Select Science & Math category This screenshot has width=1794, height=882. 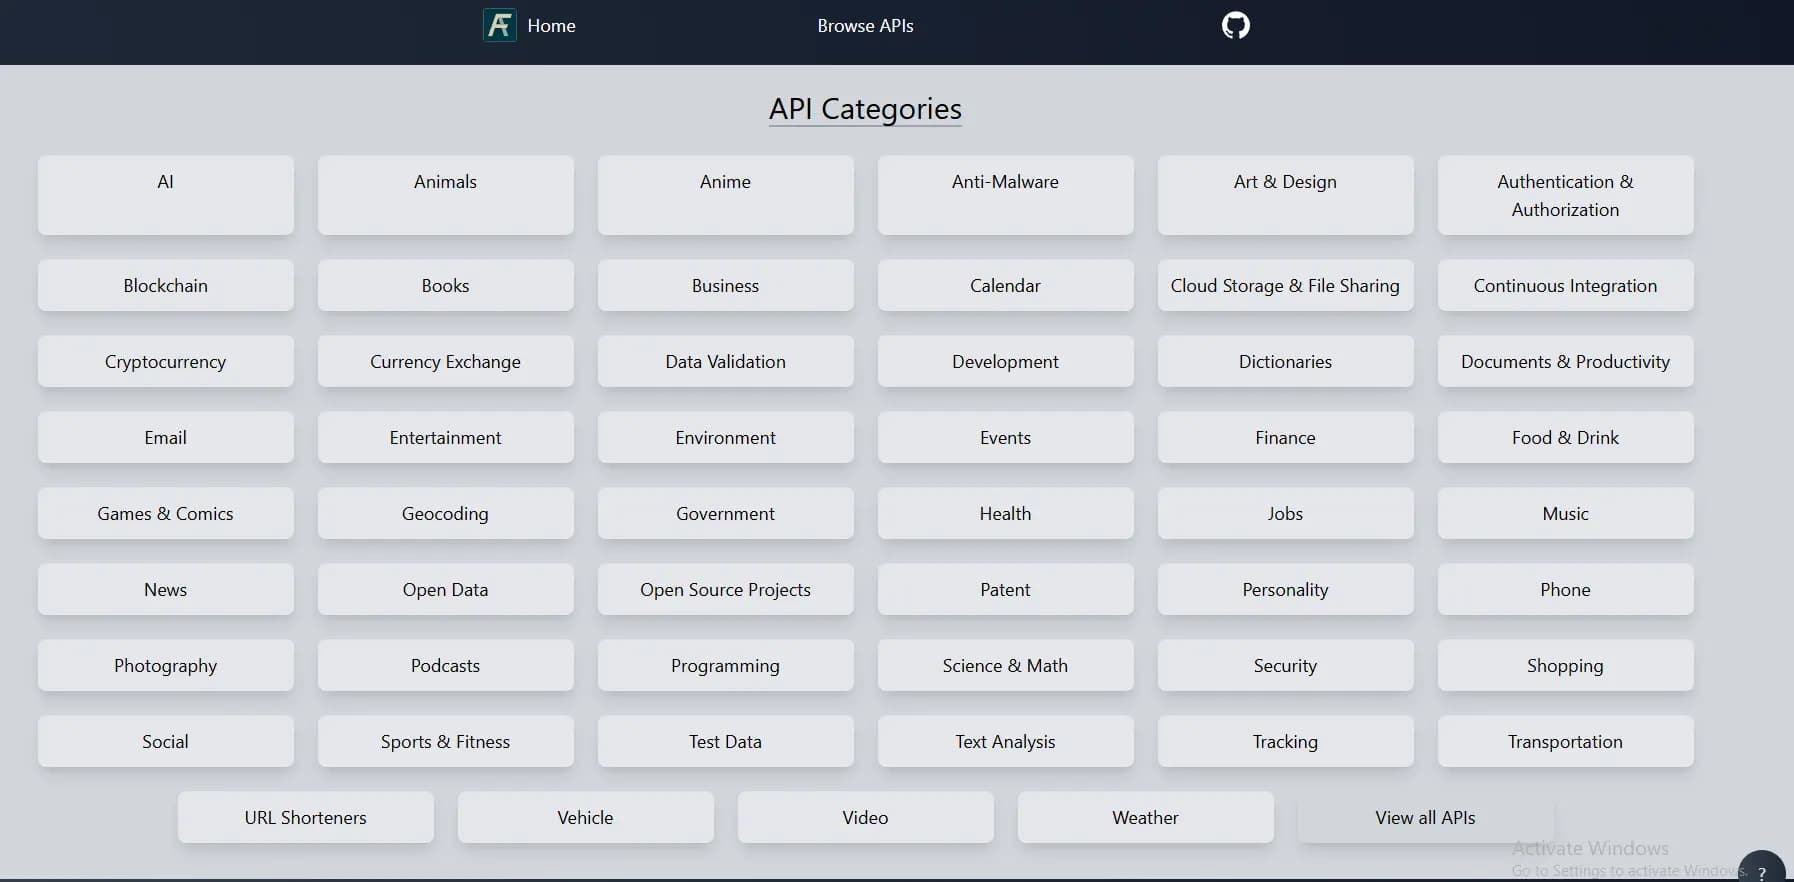click(x=1006, y=665)
